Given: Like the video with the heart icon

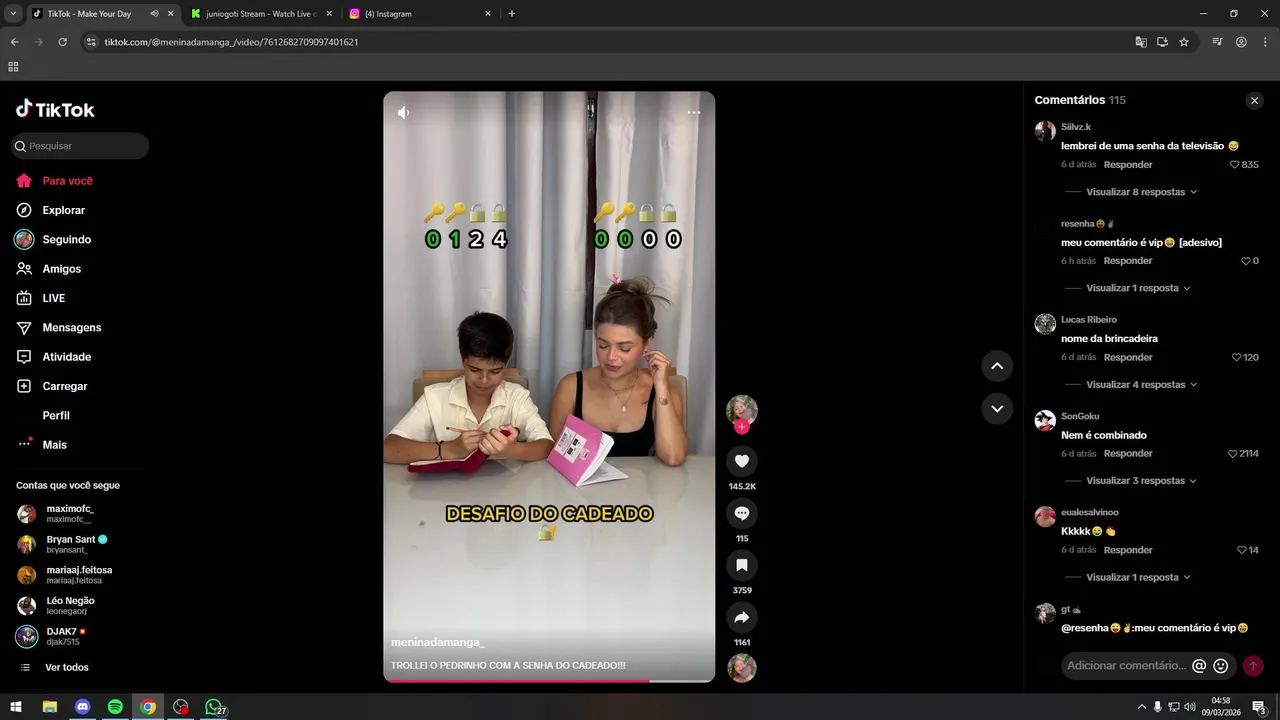Looking at the screenshot, I should pos(742,461).
